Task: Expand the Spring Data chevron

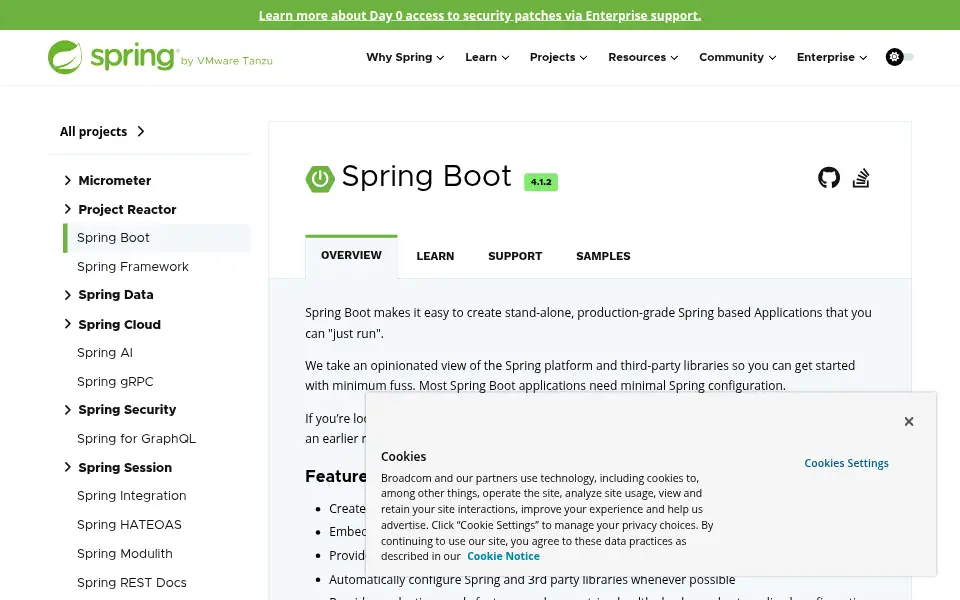Action: 67,294
